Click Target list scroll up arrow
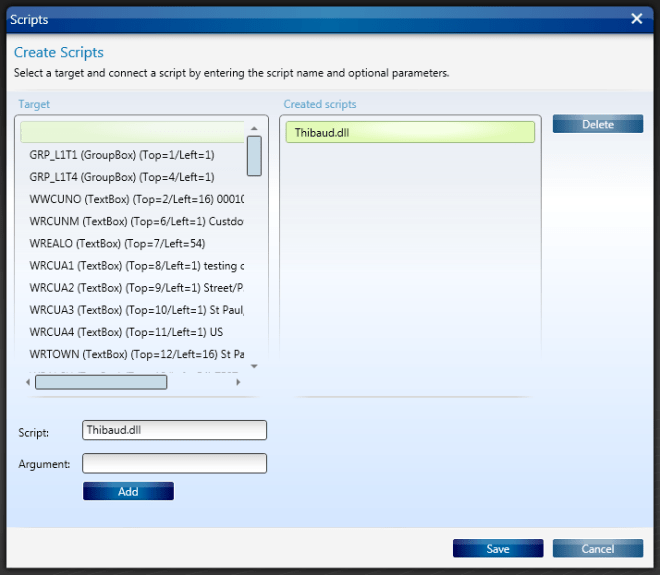Viewport: 660px width, 575px height. coord(254,128)
